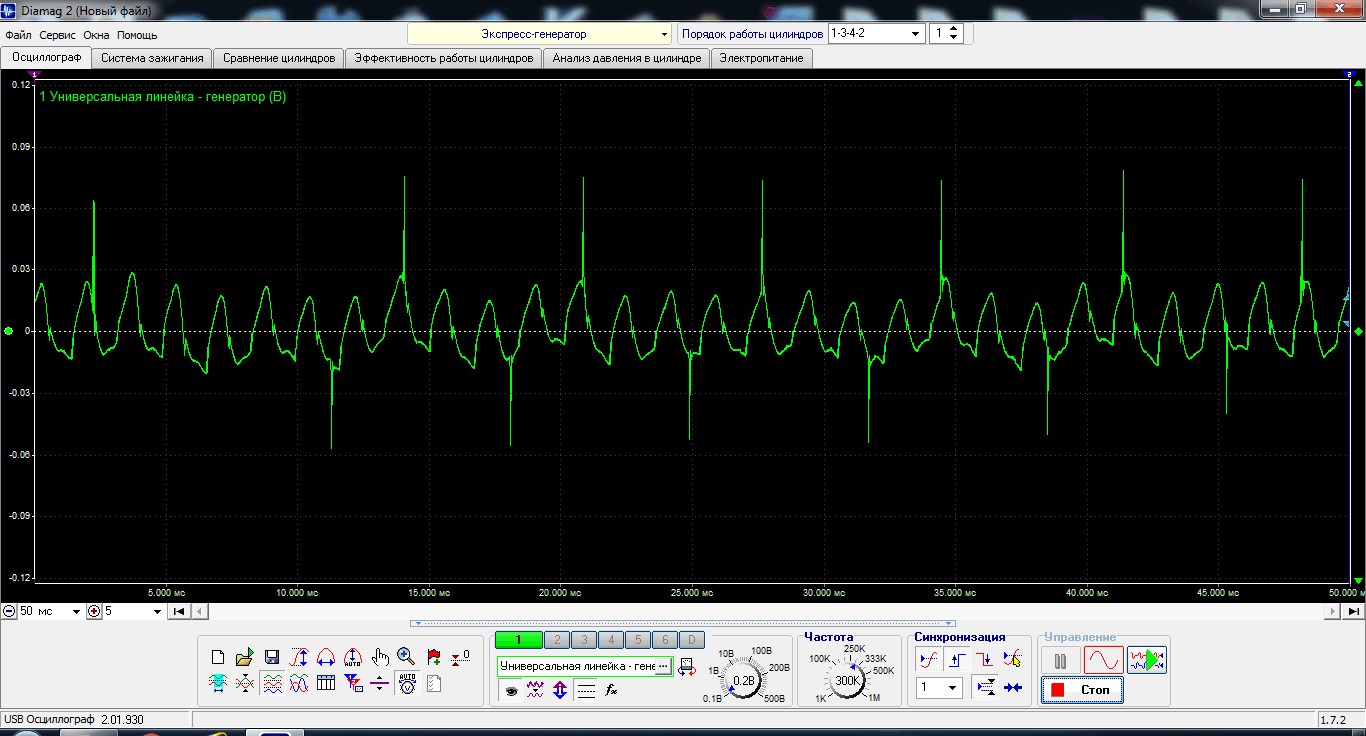
Task: Open a saved file with folder icon
Action: [245, 657]
